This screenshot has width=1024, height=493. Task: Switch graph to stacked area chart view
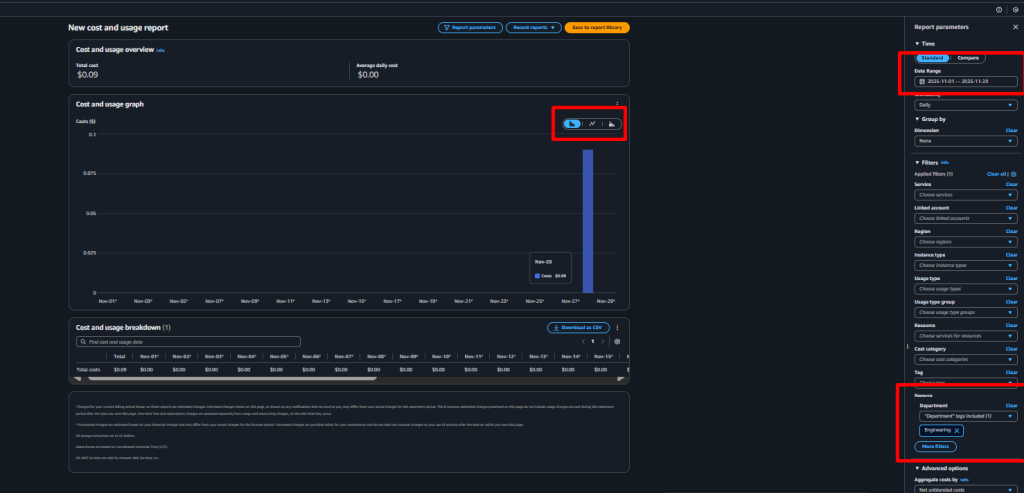point(612,124)
